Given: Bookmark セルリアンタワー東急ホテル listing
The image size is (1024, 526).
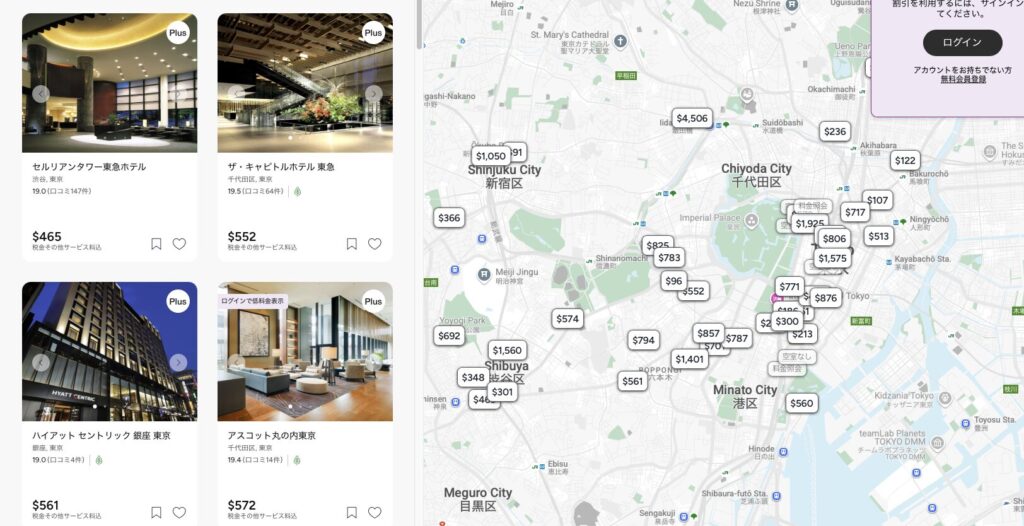Looking at the screenshot, I should click(156, 244).
